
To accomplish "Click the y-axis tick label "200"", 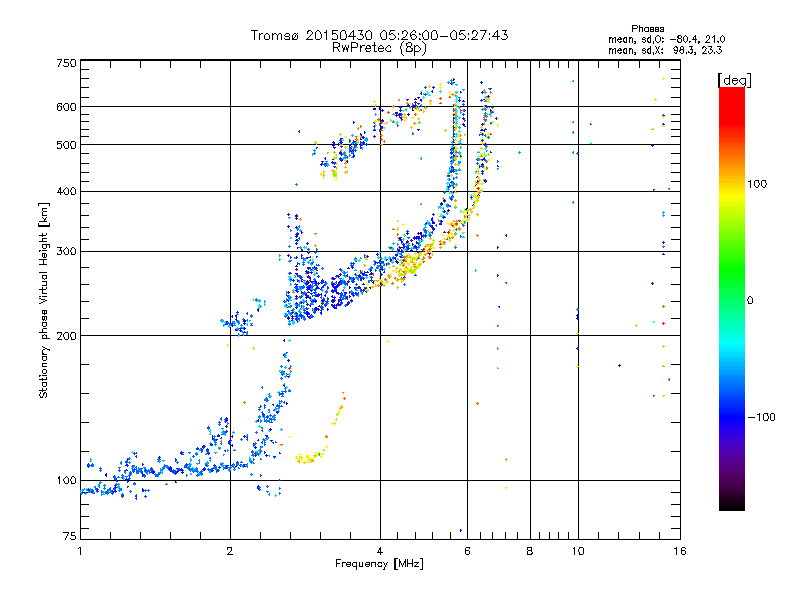I will tap(66, 336).
